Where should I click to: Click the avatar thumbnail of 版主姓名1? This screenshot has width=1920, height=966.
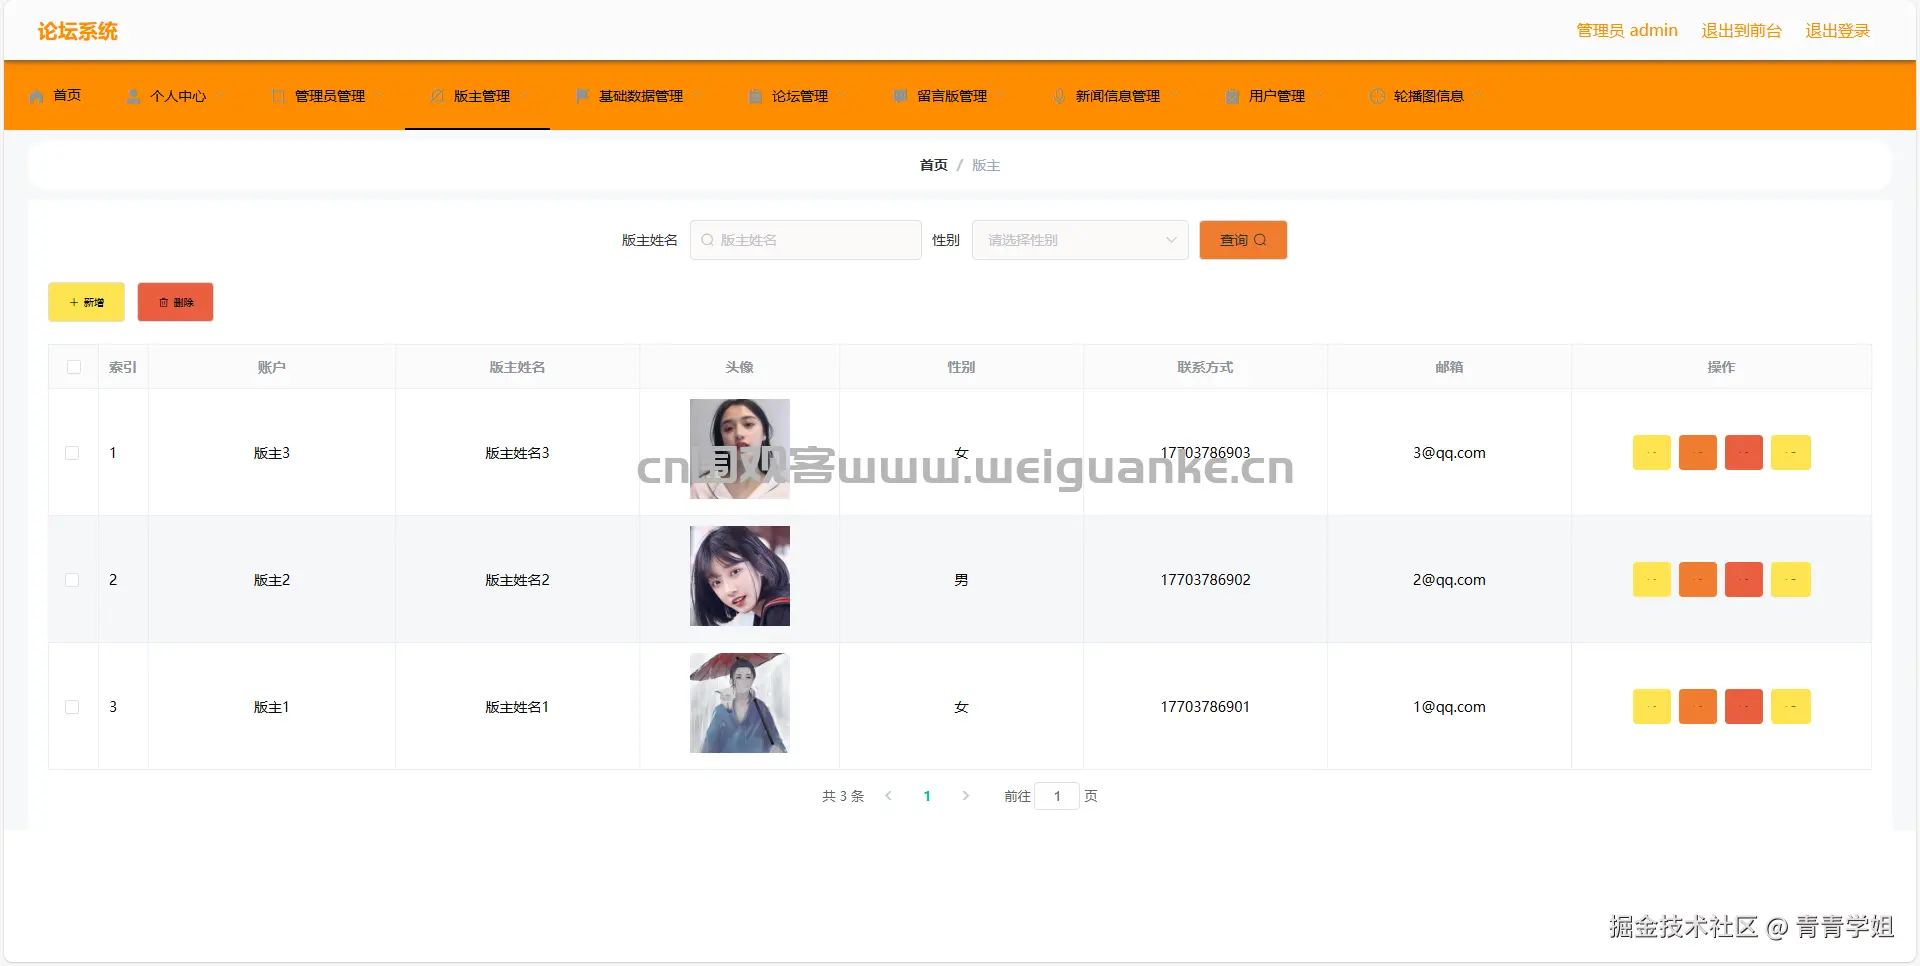click(740, 703)
